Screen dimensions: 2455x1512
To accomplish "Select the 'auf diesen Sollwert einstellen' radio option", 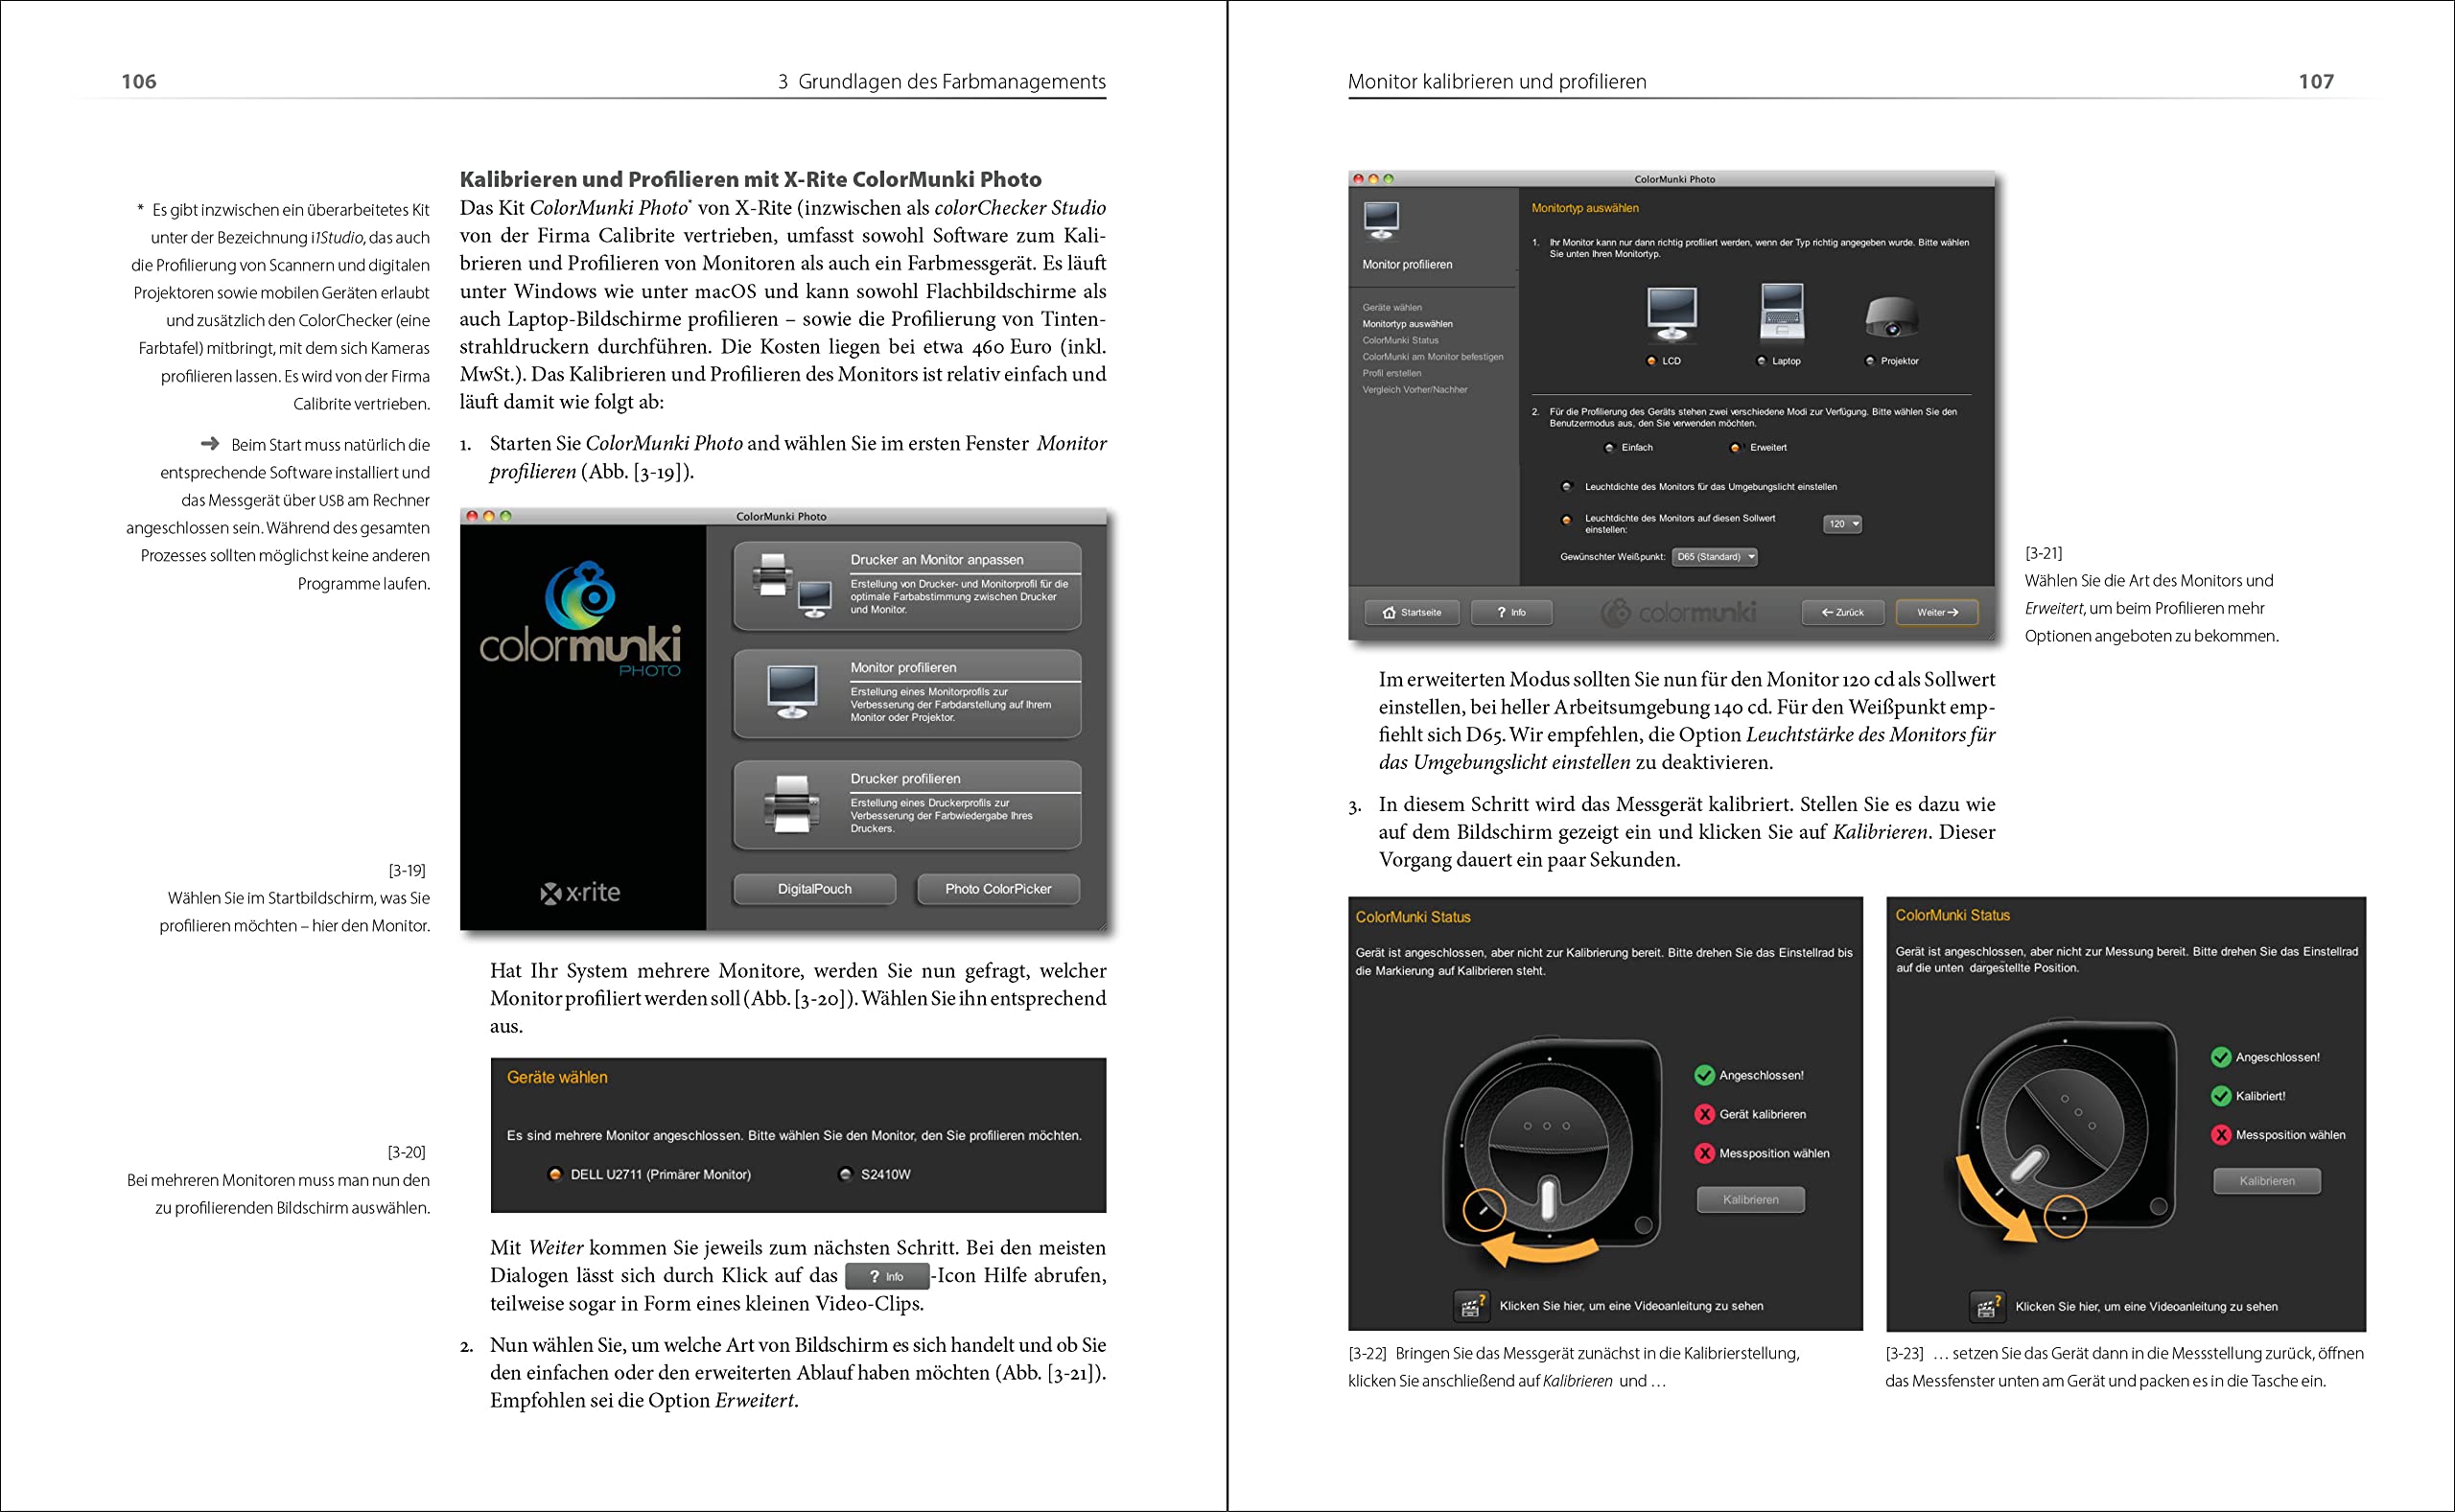I will (x=1567, y=520).
